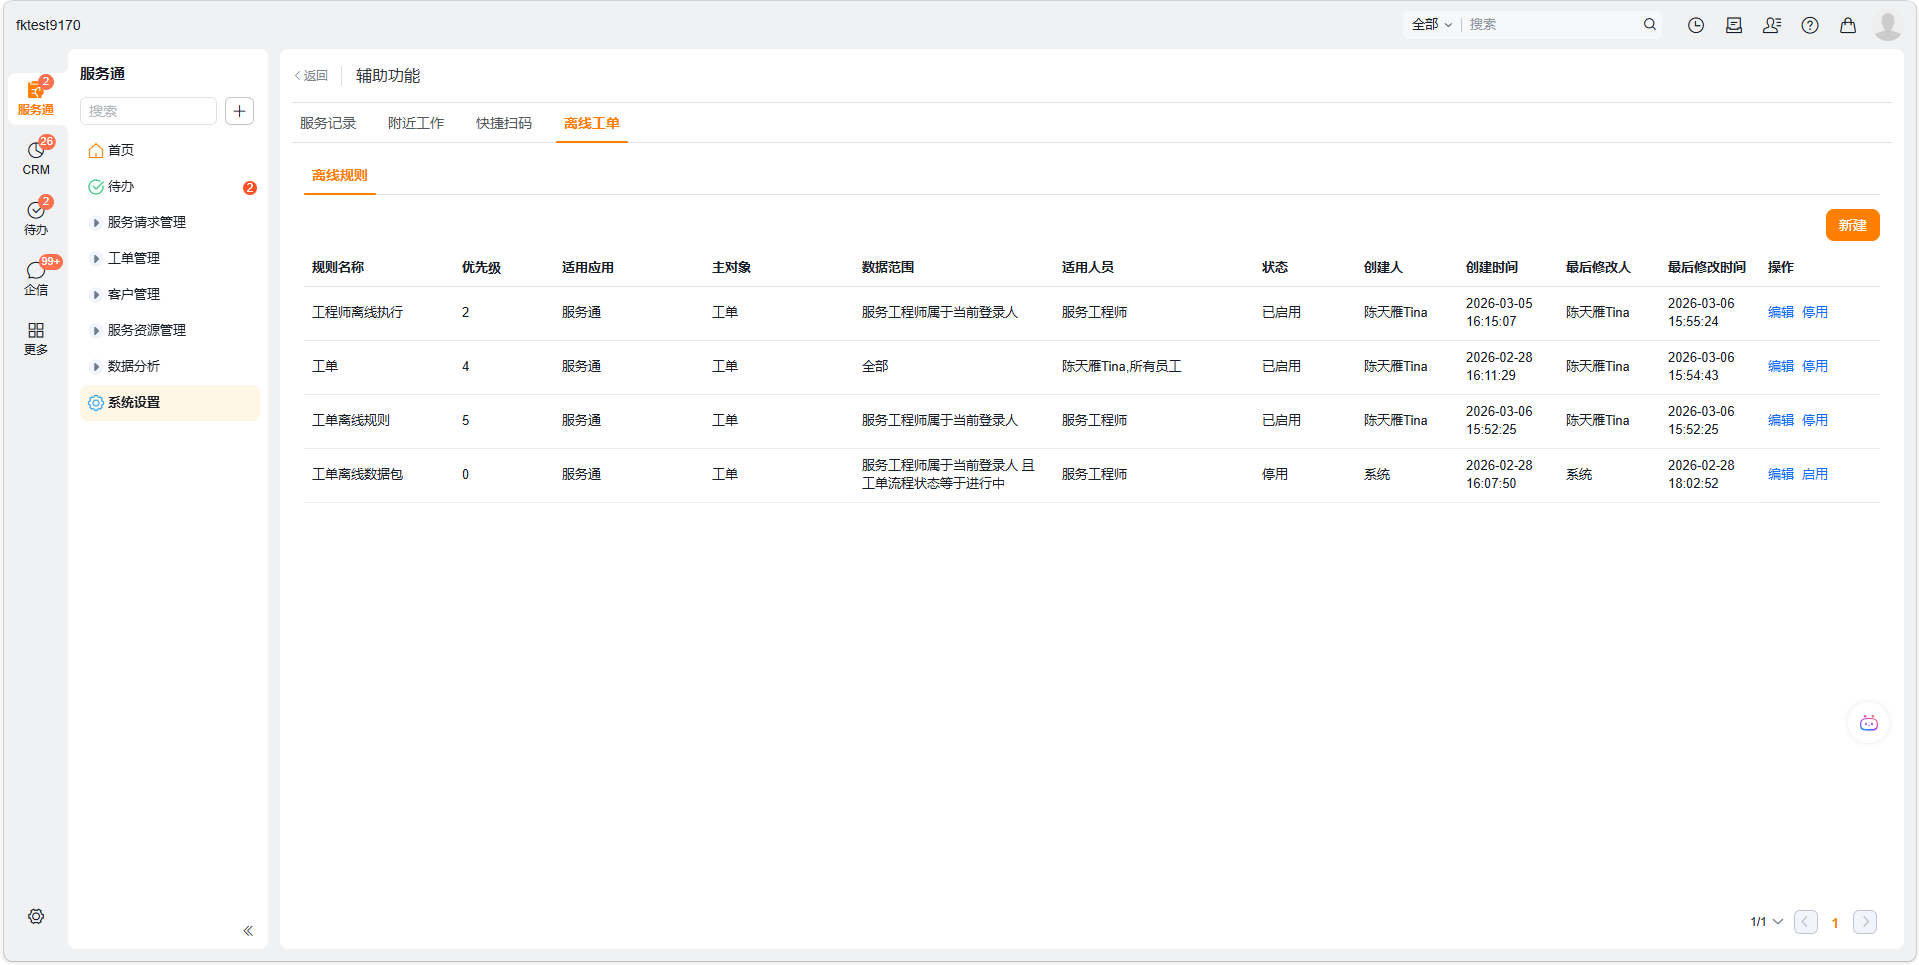
Task: Open the shopping bag icon in top bar
Action: click(x=1848, y=25)
